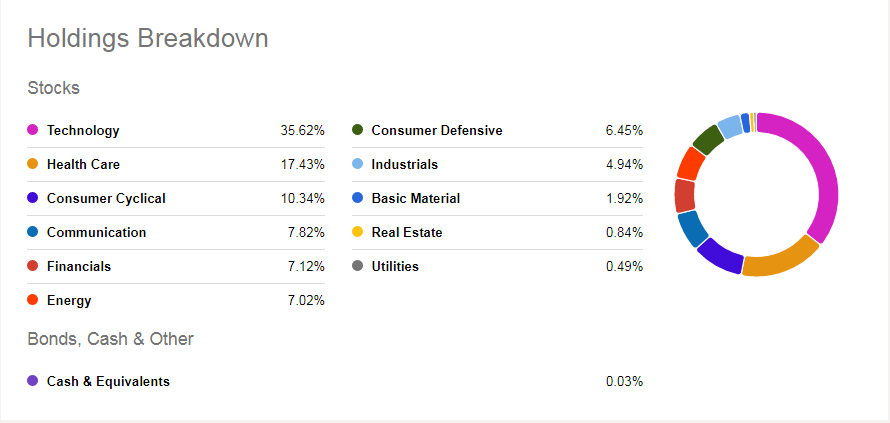The width and height of the screenshot is (890, 423).
Task: Click the Technology 35.62% value
Action: [x=303, y=130]
